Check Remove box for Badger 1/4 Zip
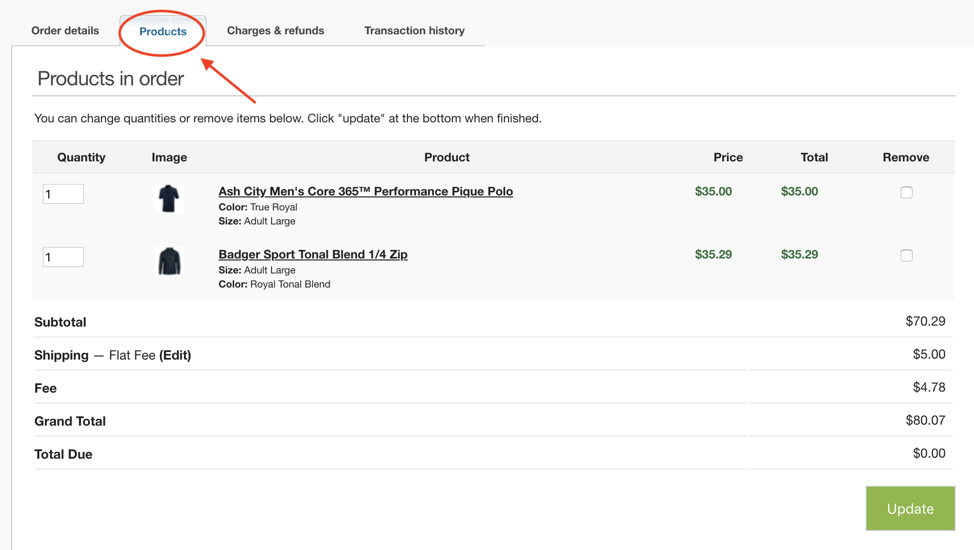This screenshot has width=974, height=550. 906,255
